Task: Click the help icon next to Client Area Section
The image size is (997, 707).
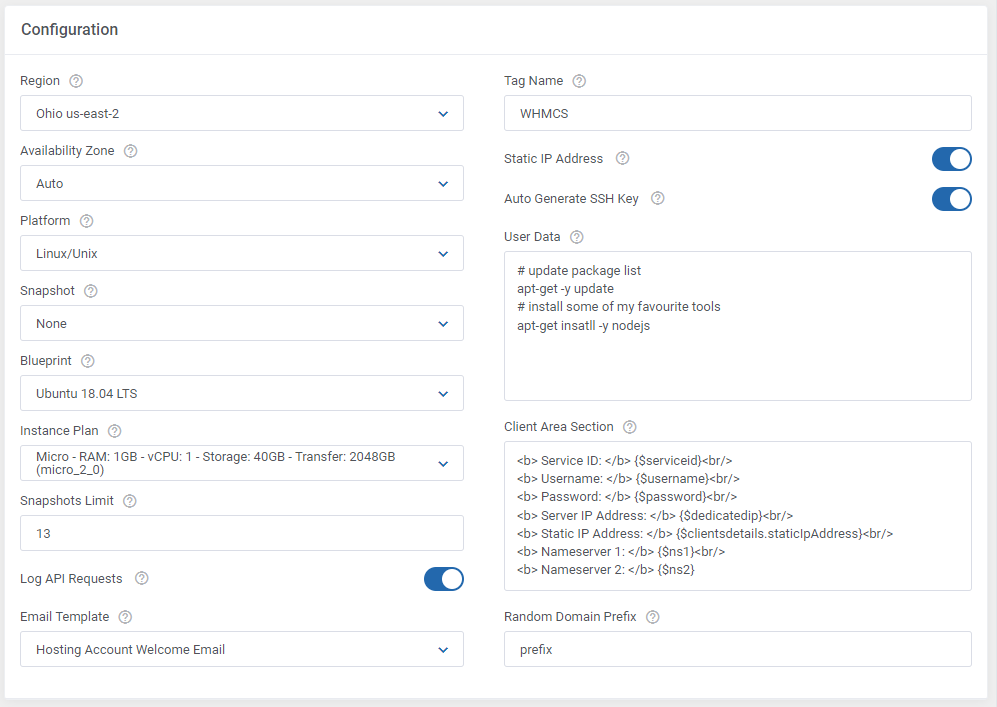Action: [629, 427]
